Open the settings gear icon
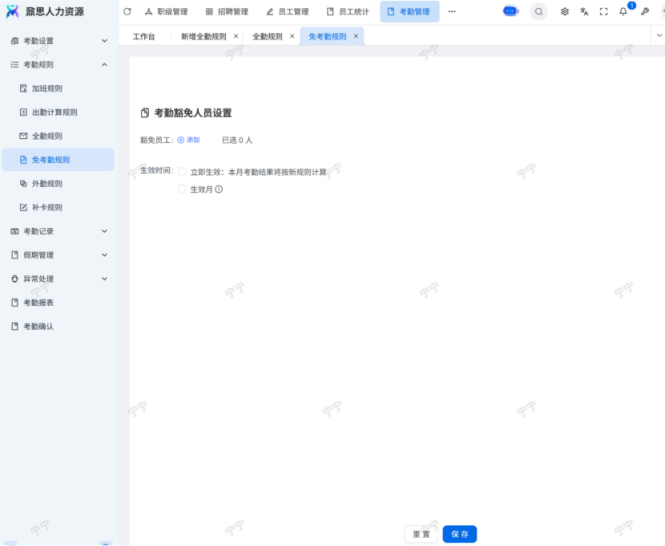Screen dimensions: 665x546 coord(565,12)
